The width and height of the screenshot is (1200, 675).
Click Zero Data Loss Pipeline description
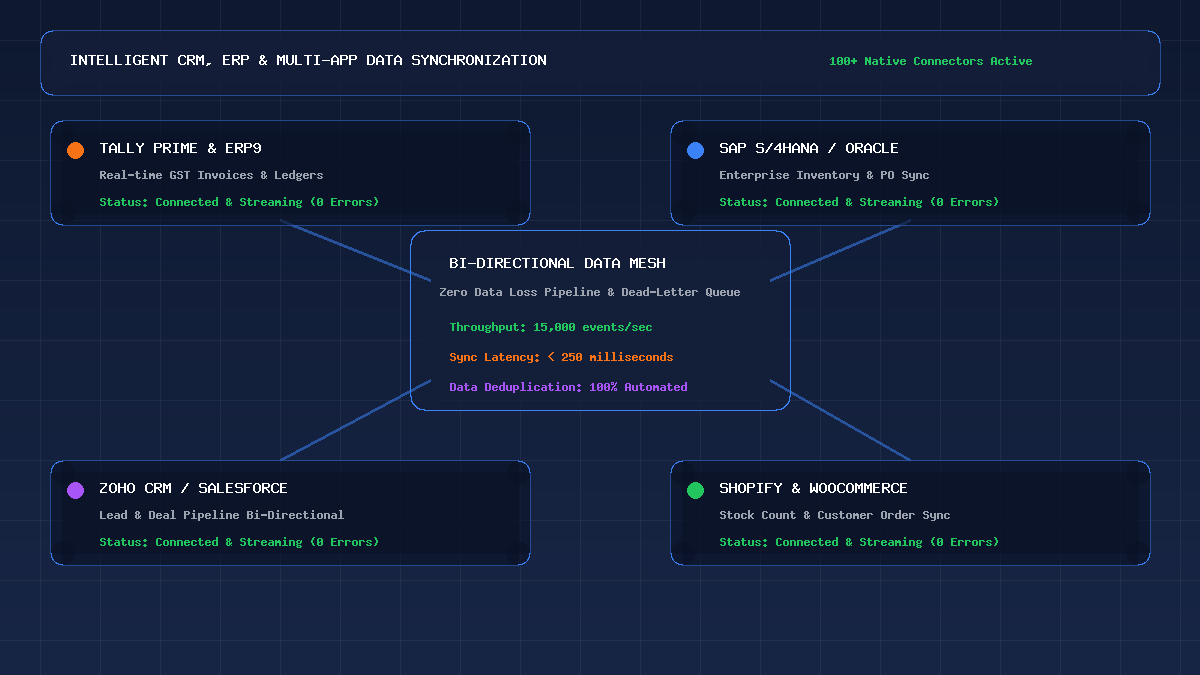590,292
